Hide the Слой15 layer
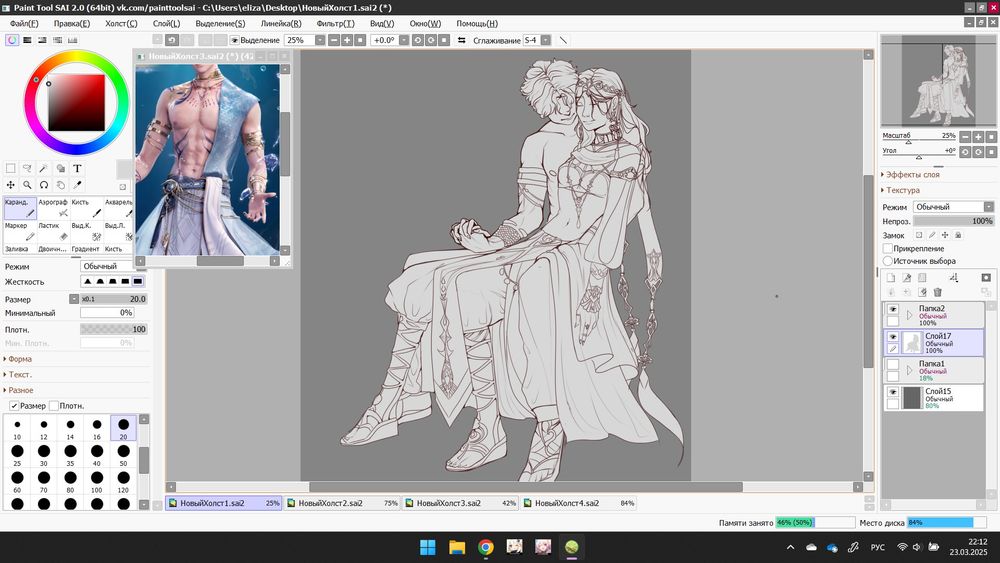This screenshot has width=1000, height=563. click(892, 392)
